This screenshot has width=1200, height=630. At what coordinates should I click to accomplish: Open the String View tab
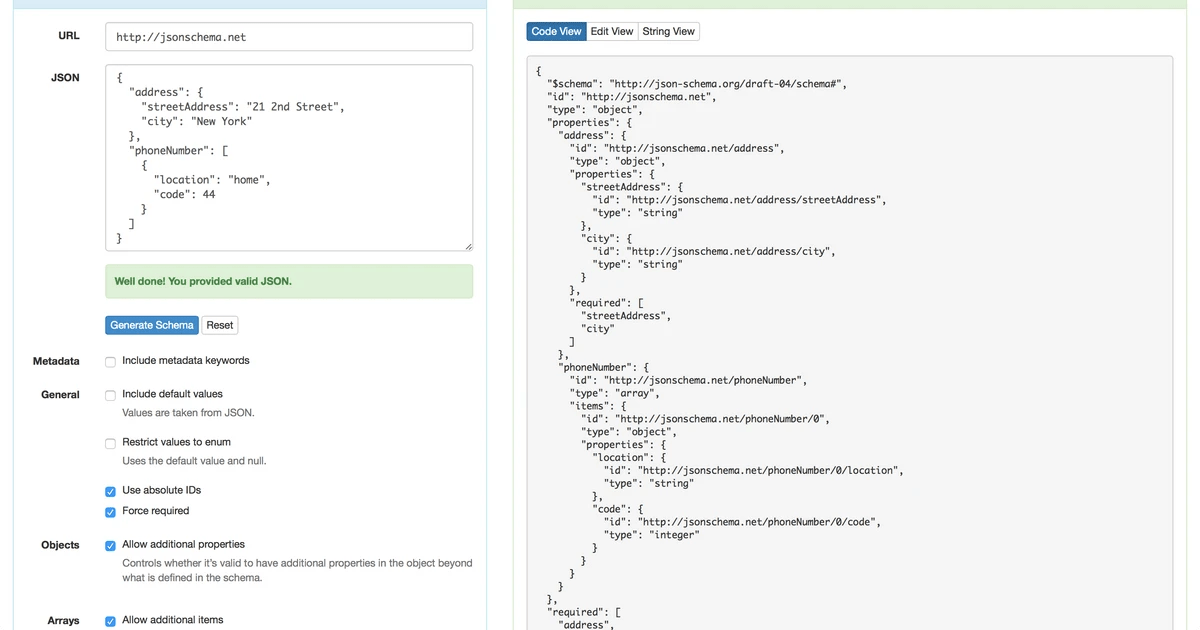click(x=668, y=31)
